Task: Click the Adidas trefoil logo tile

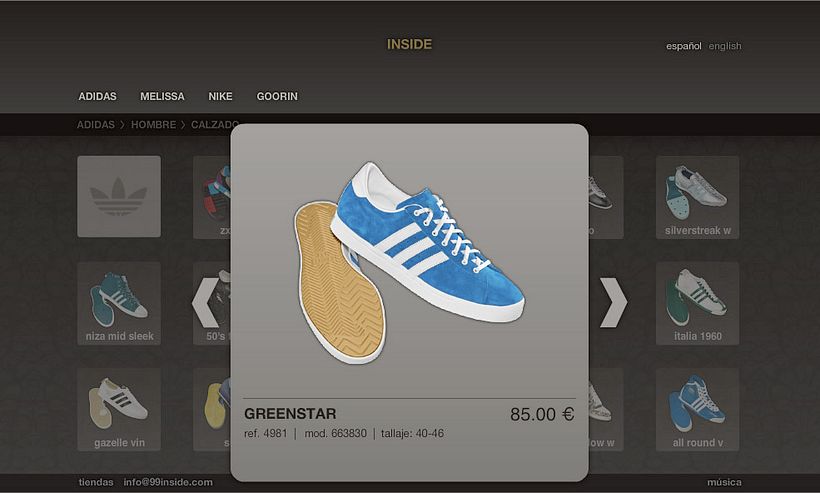Action: click(x=119, y=196)
